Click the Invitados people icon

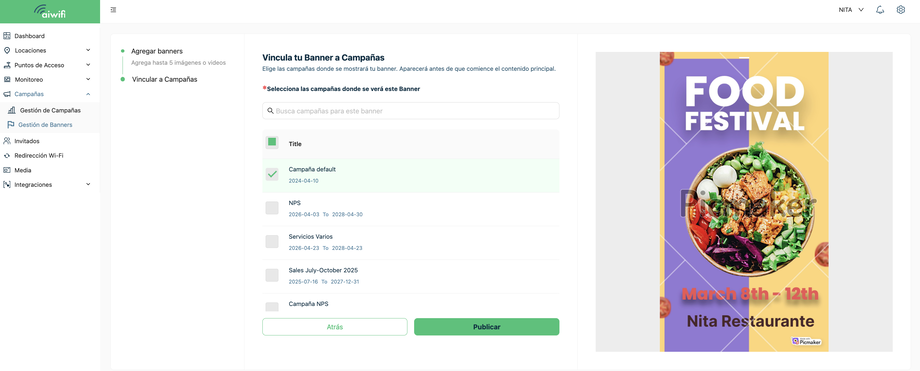[7, 141]
